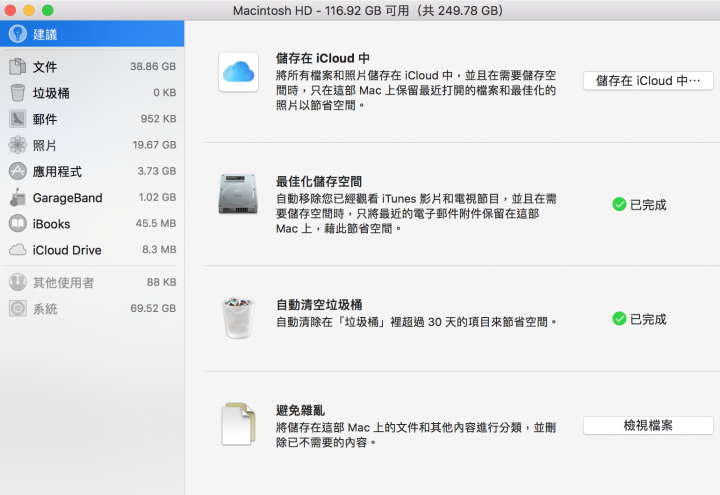Screen dimensions: 720x495
Task: Click the 系統 system gear icon
Action: [17, 309]
